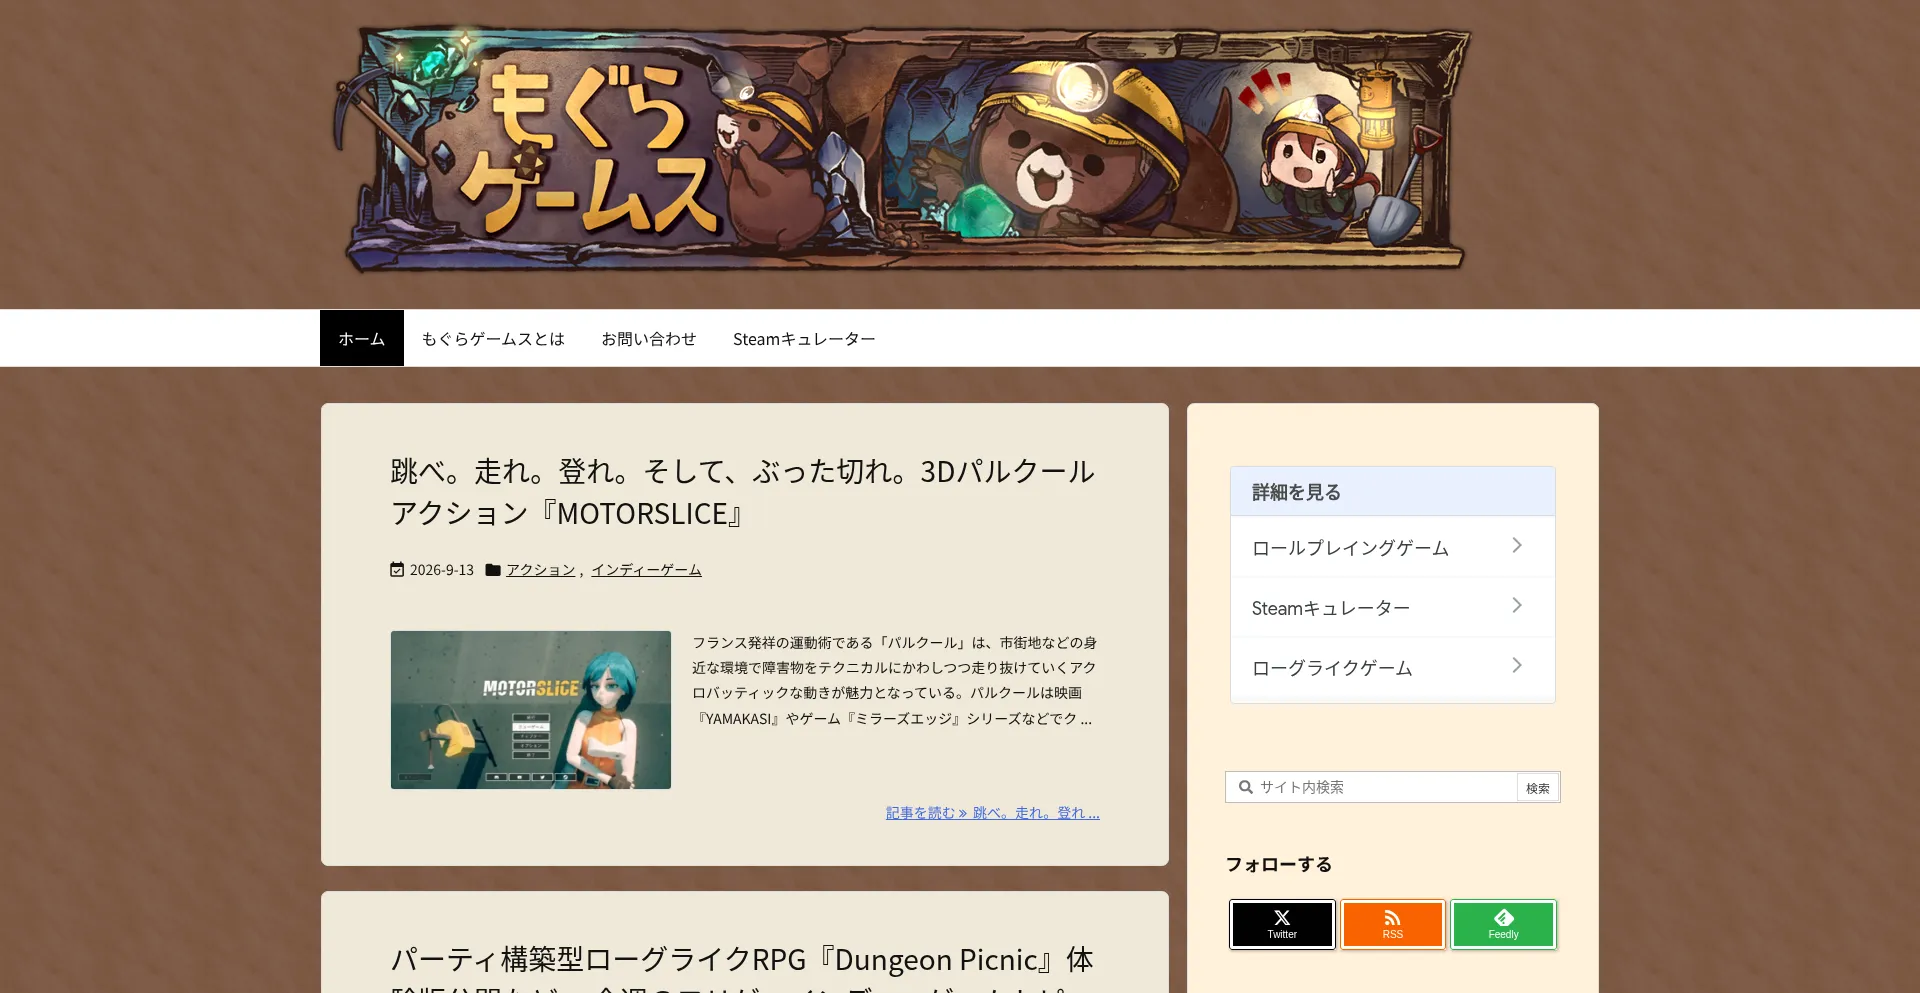Click the chevron next to ロールプレイングゲーム
The image size is (1920, 993).
point(1517,545)
